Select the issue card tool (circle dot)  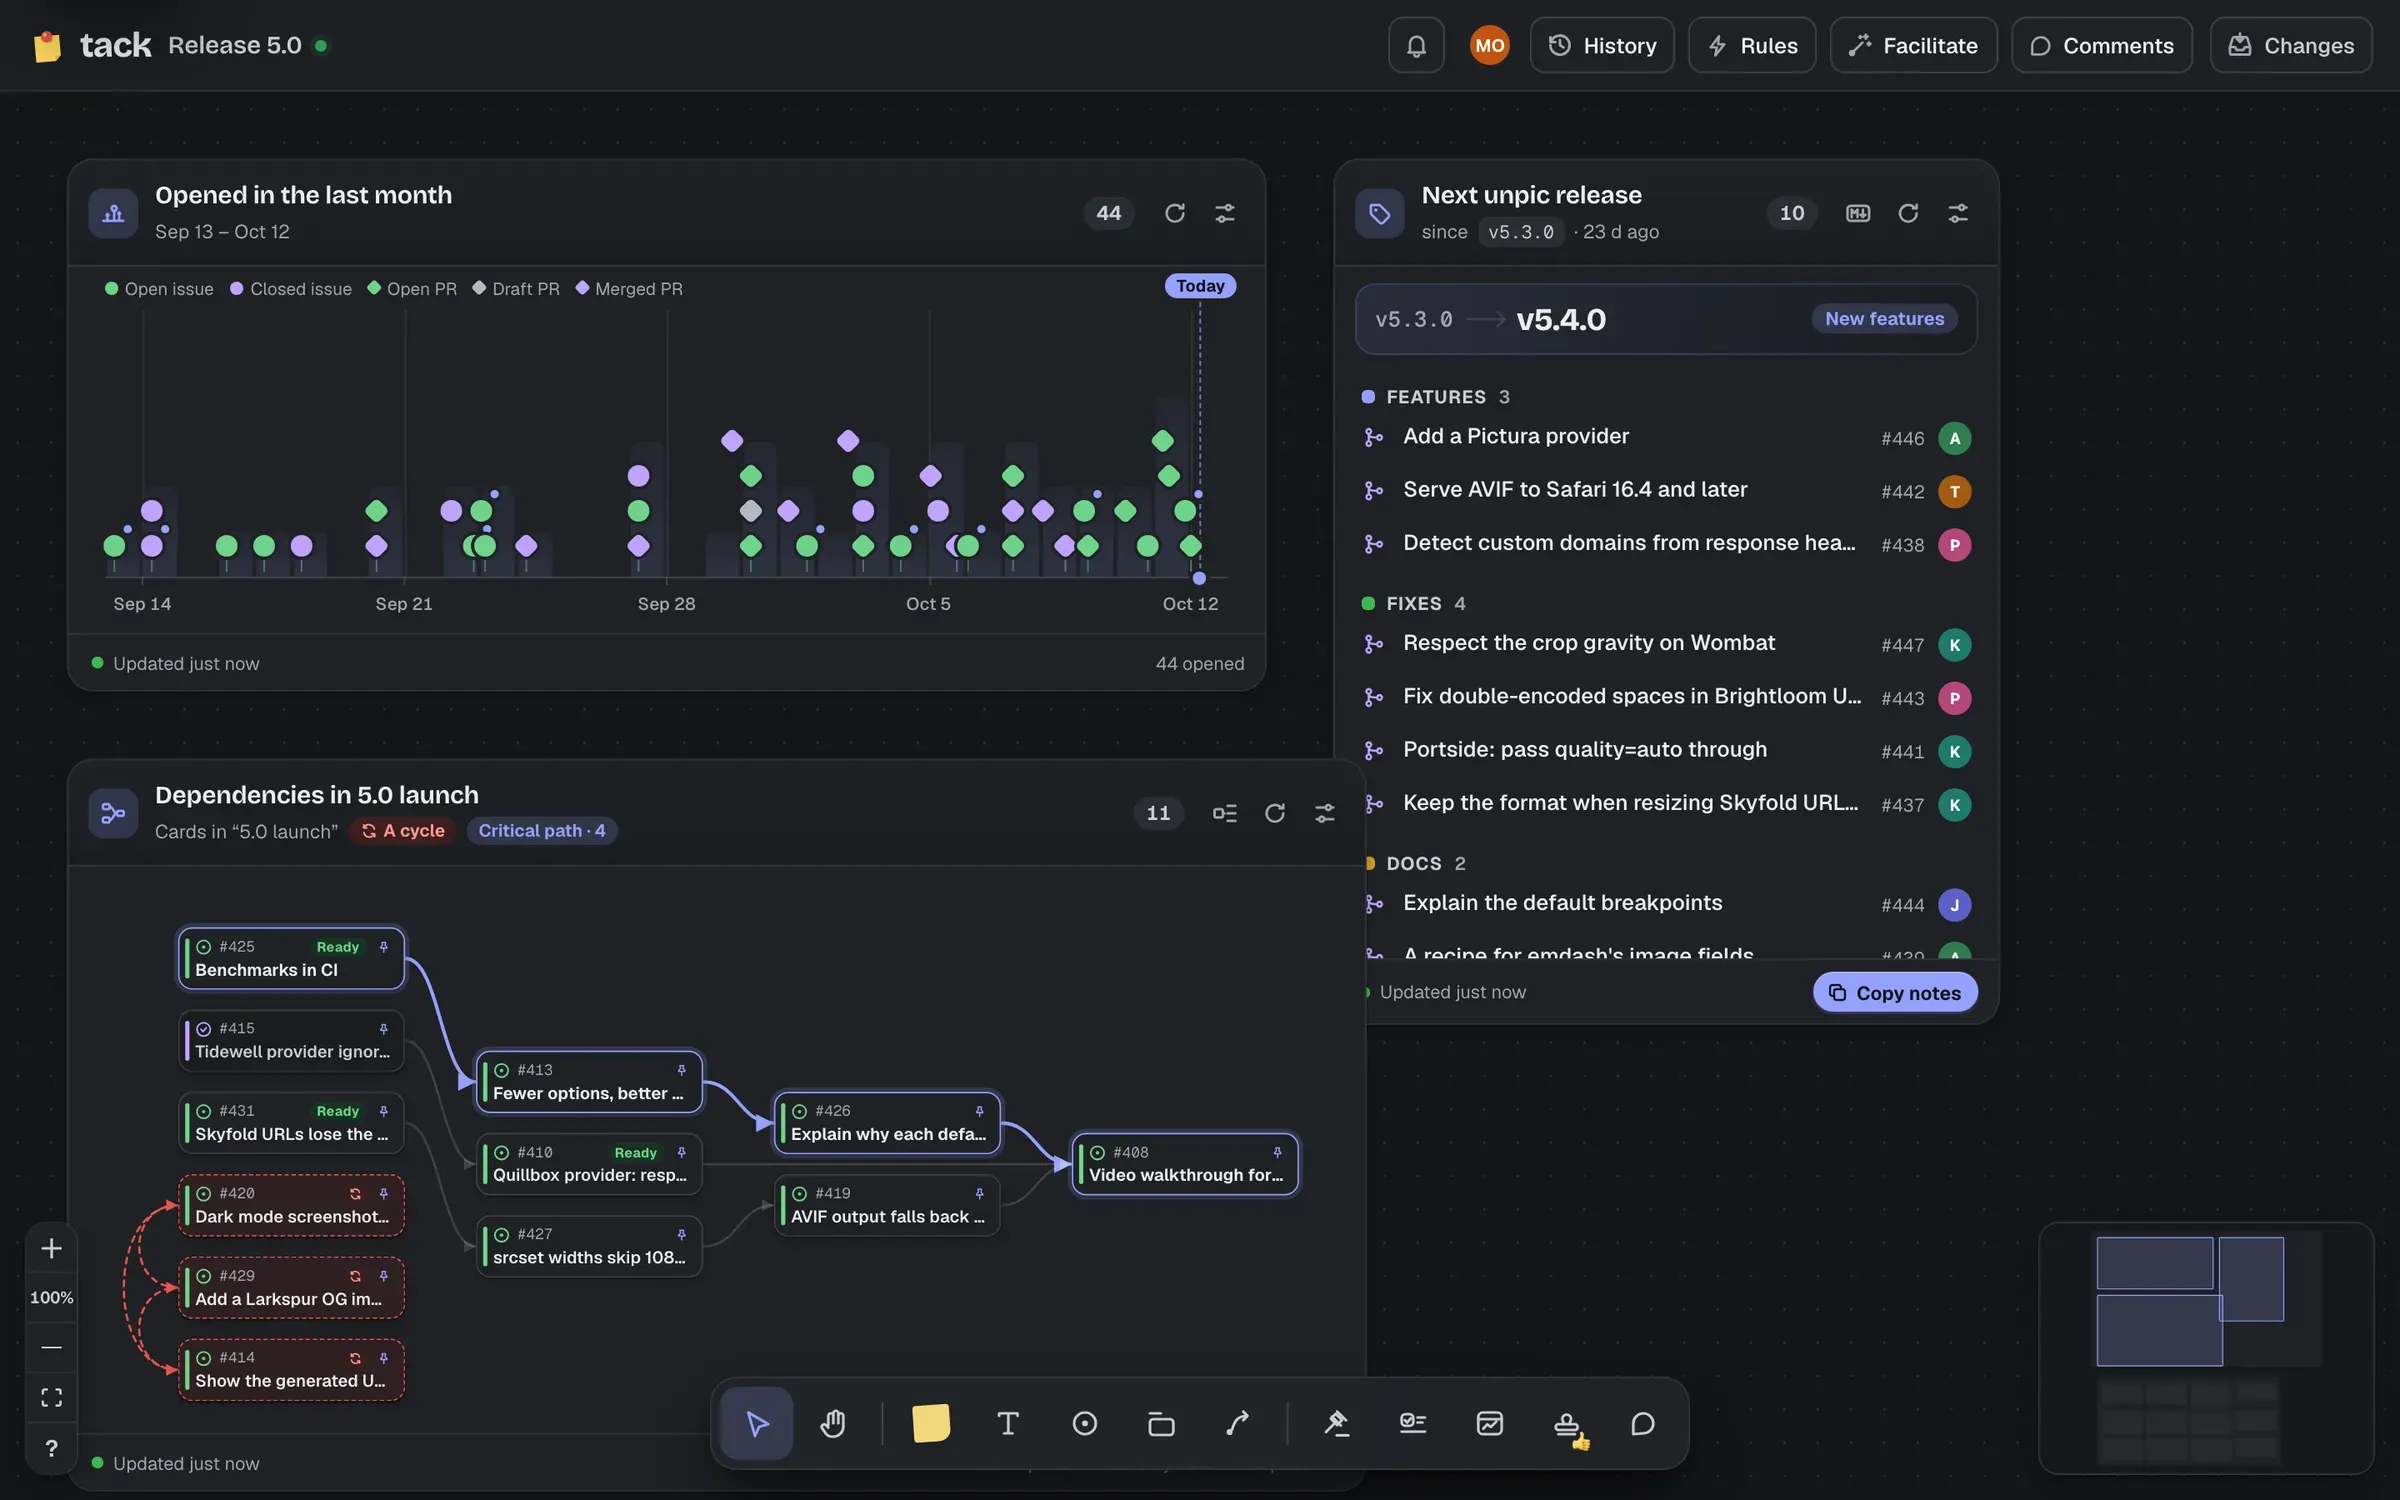tap(1085, 1423)
